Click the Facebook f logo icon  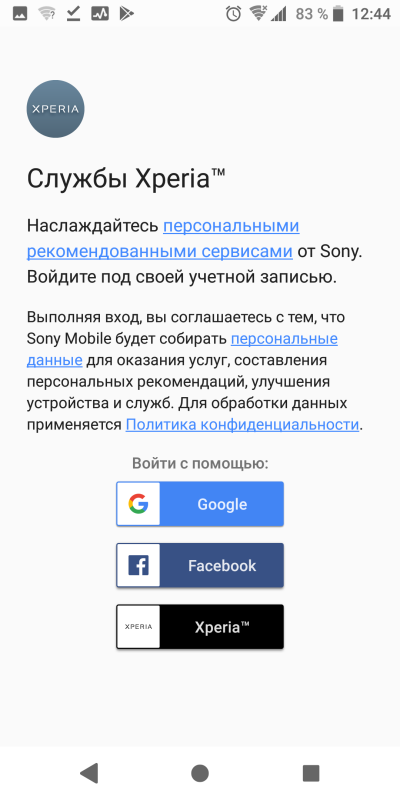pyautogui.click(x=138, y=565)
